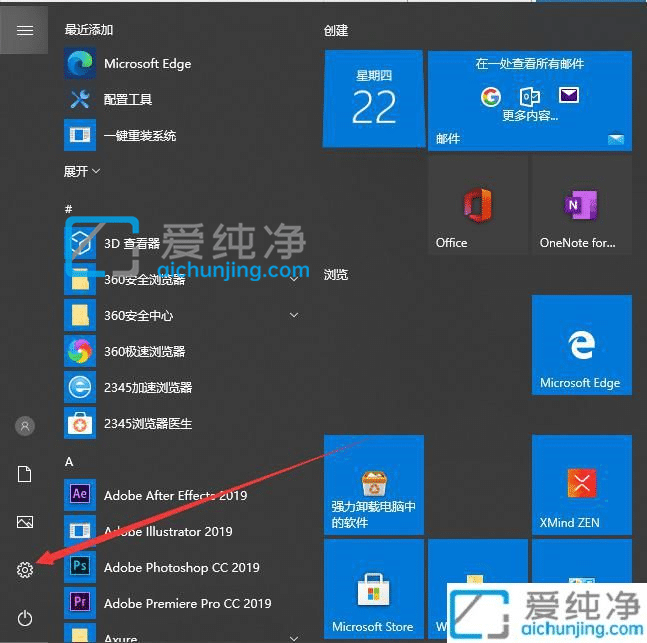647x643 pixels.
Task: Click the 360极速浏览器 label
Action: (x=145, y=352)
